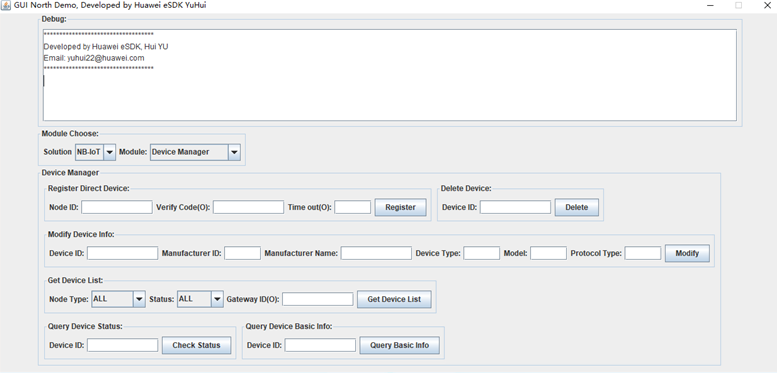The width and height of the screenshot is (777, 373).
Task: Focus the Manufacturer Name input field
Action: click(376, 253)
